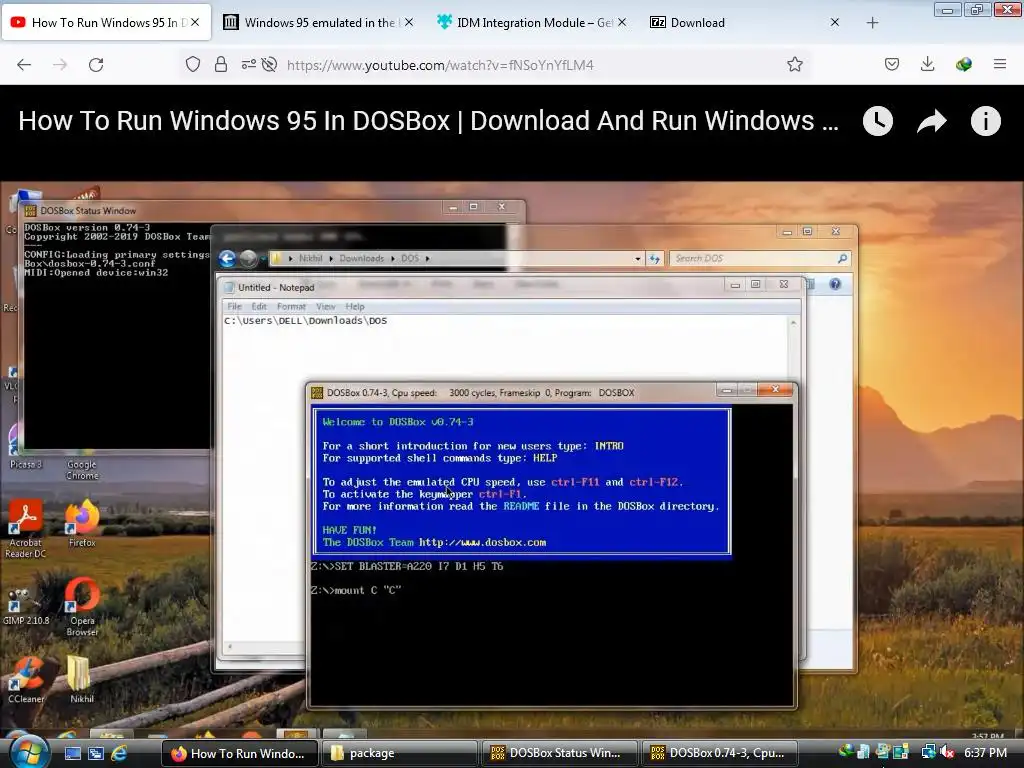The width and height of the screenshot is (1024, 768).
Task: Open the 'package' folder taskbar button
Action: (400, 753)
